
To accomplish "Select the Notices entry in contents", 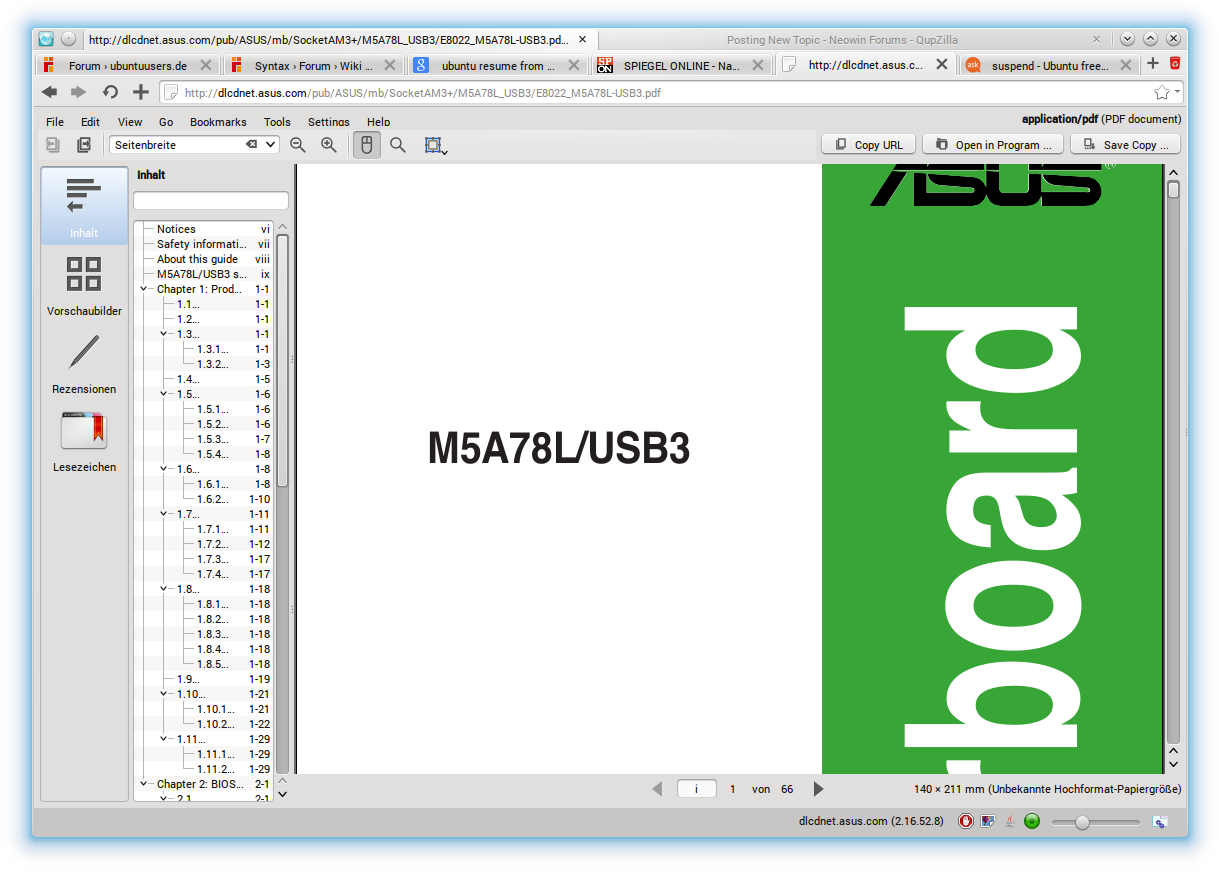I will coord(176,229).
